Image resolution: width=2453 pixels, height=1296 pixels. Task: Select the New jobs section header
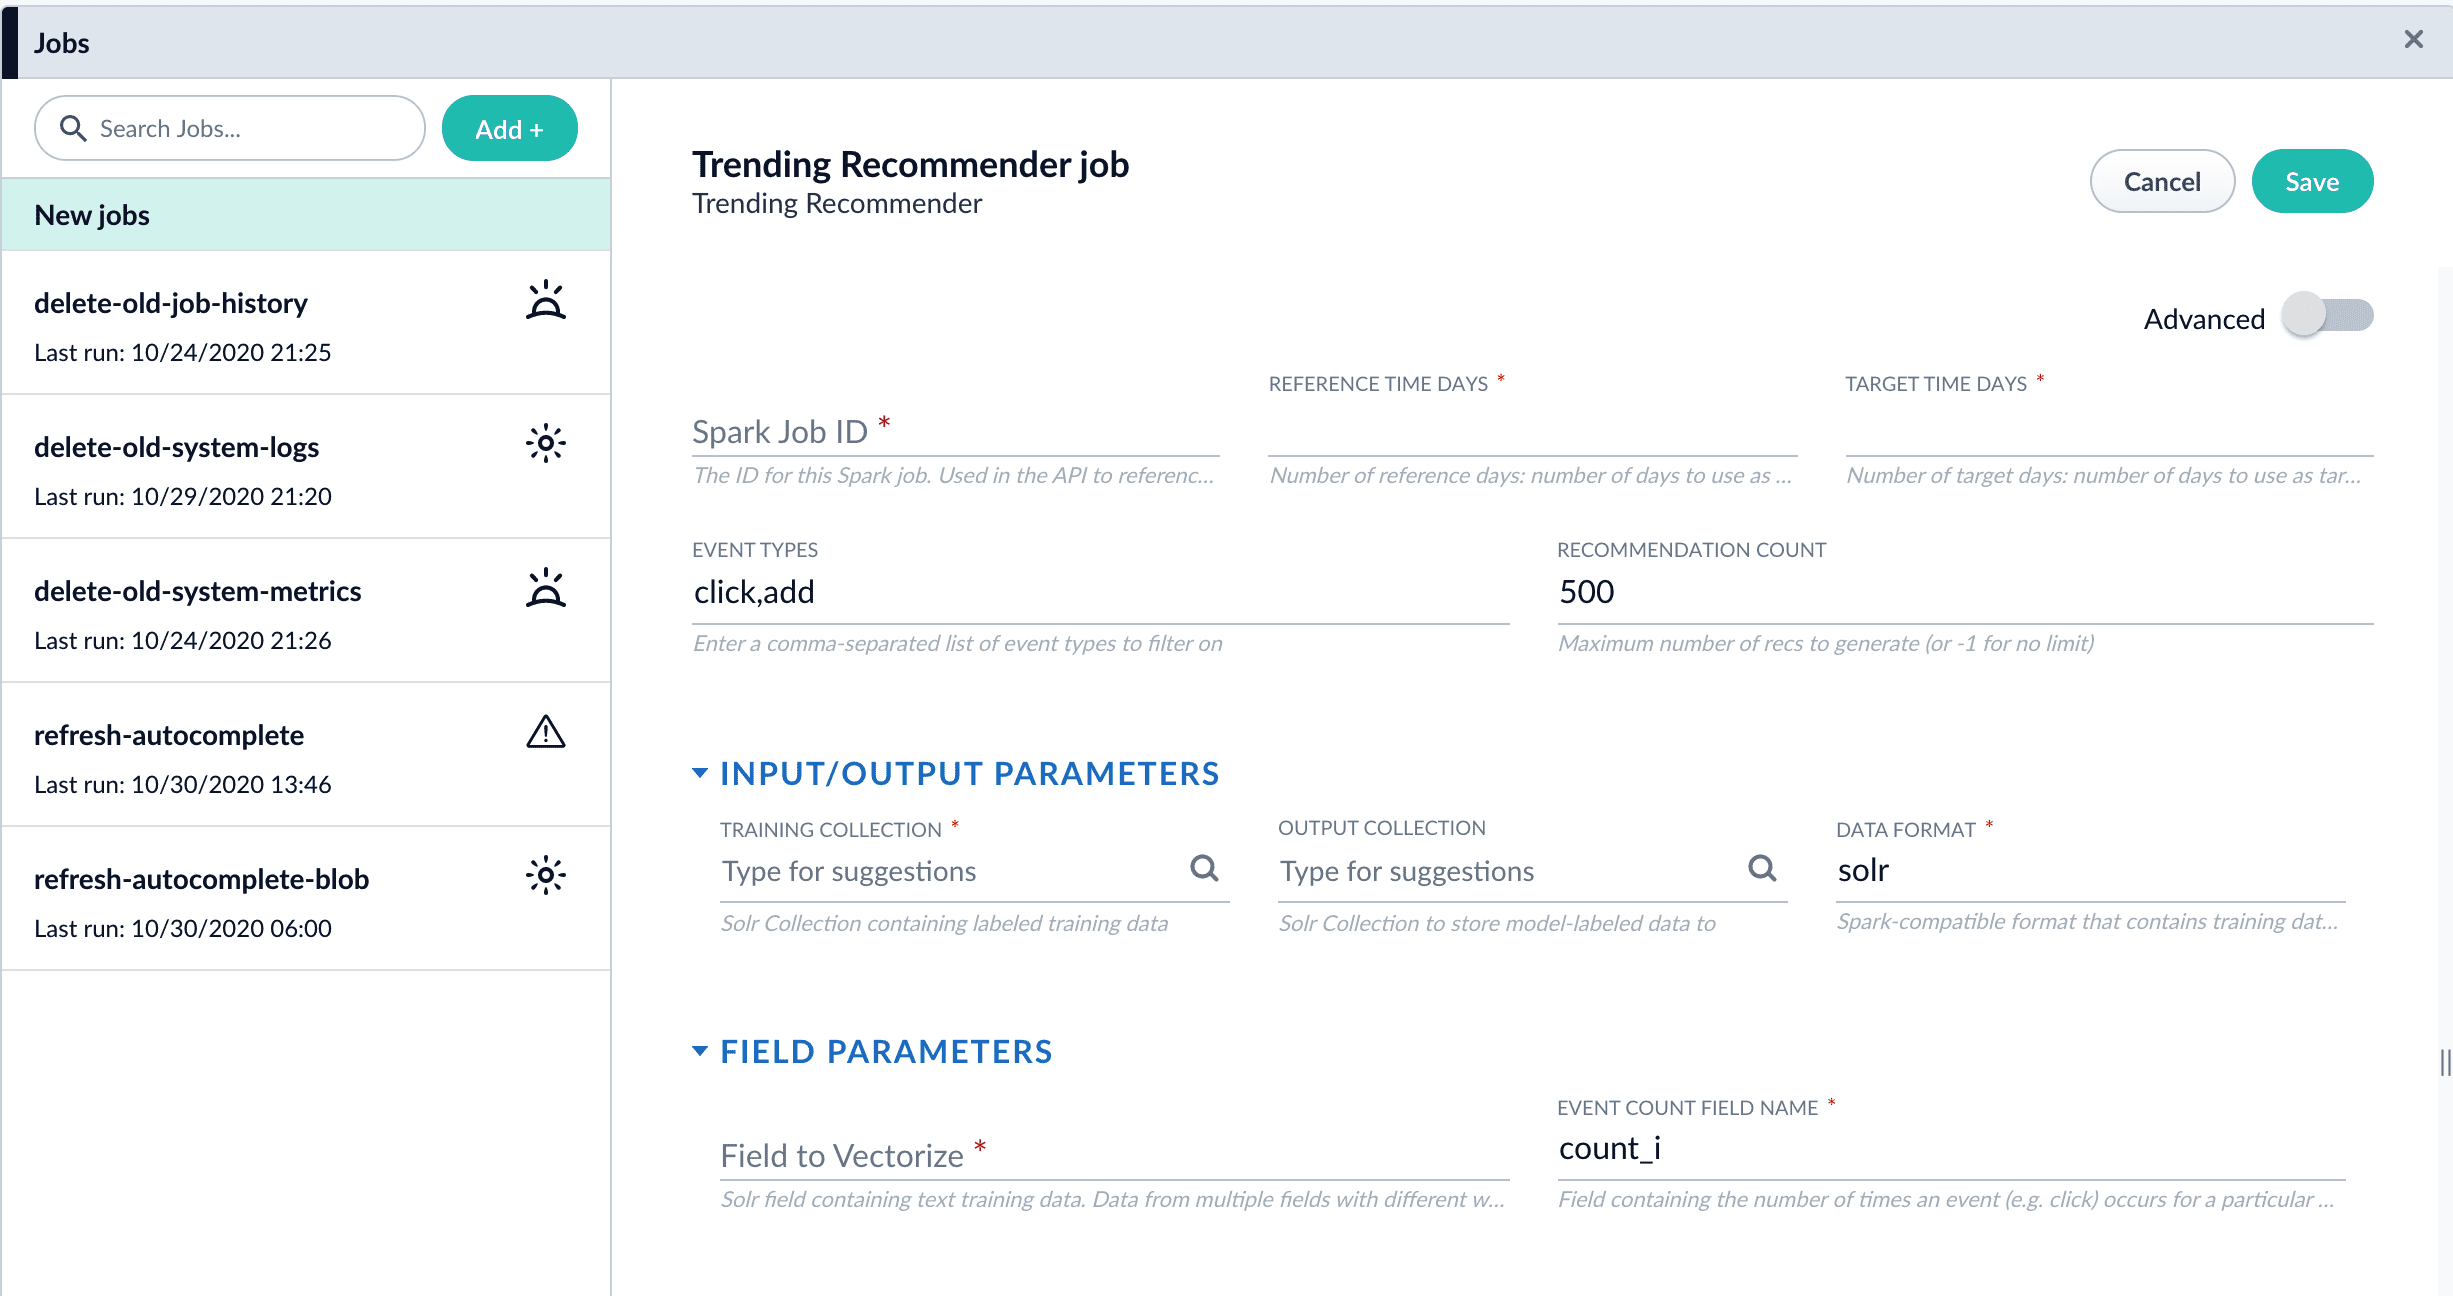pos(92,214)
